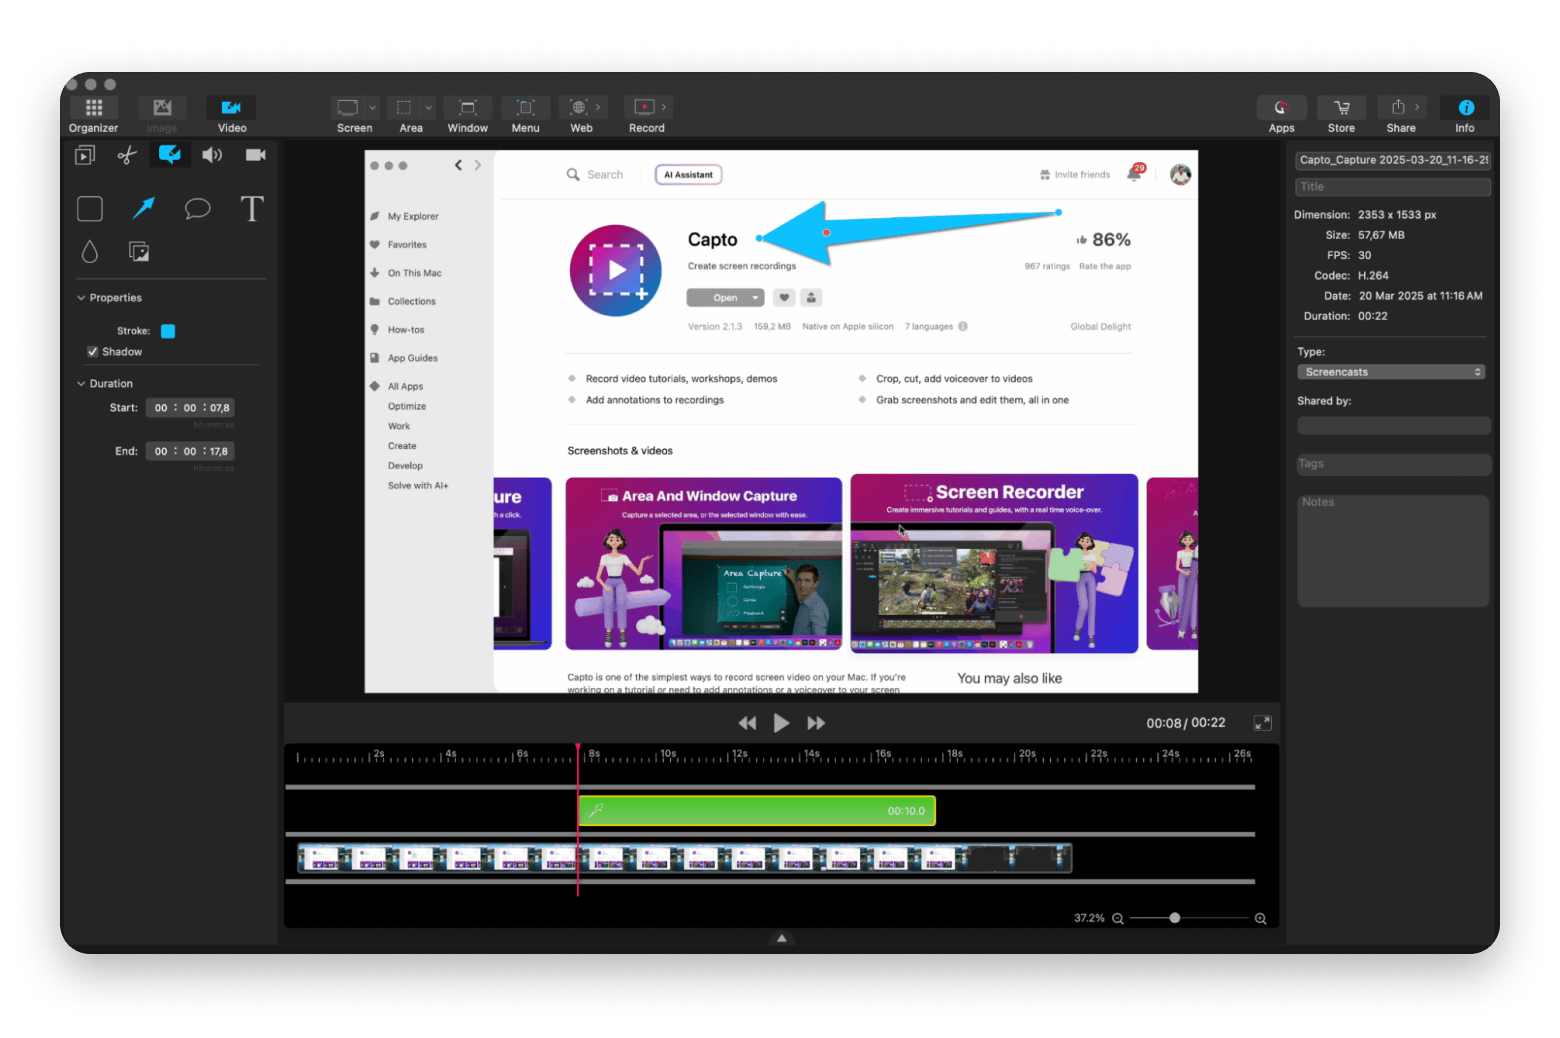Choose the speech bubble callout tool
This screenshot has height=1038, width=1560.
pyautogui.click(x=197, y=208)
